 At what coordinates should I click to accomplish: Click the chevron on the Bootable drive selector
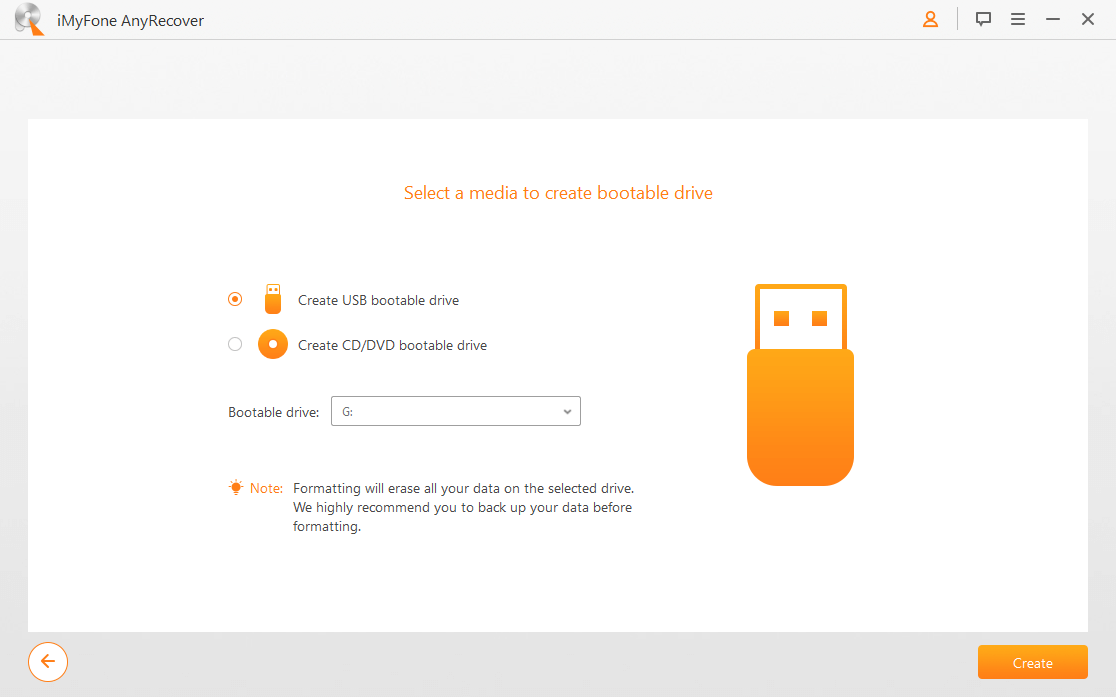coord(566,411)
